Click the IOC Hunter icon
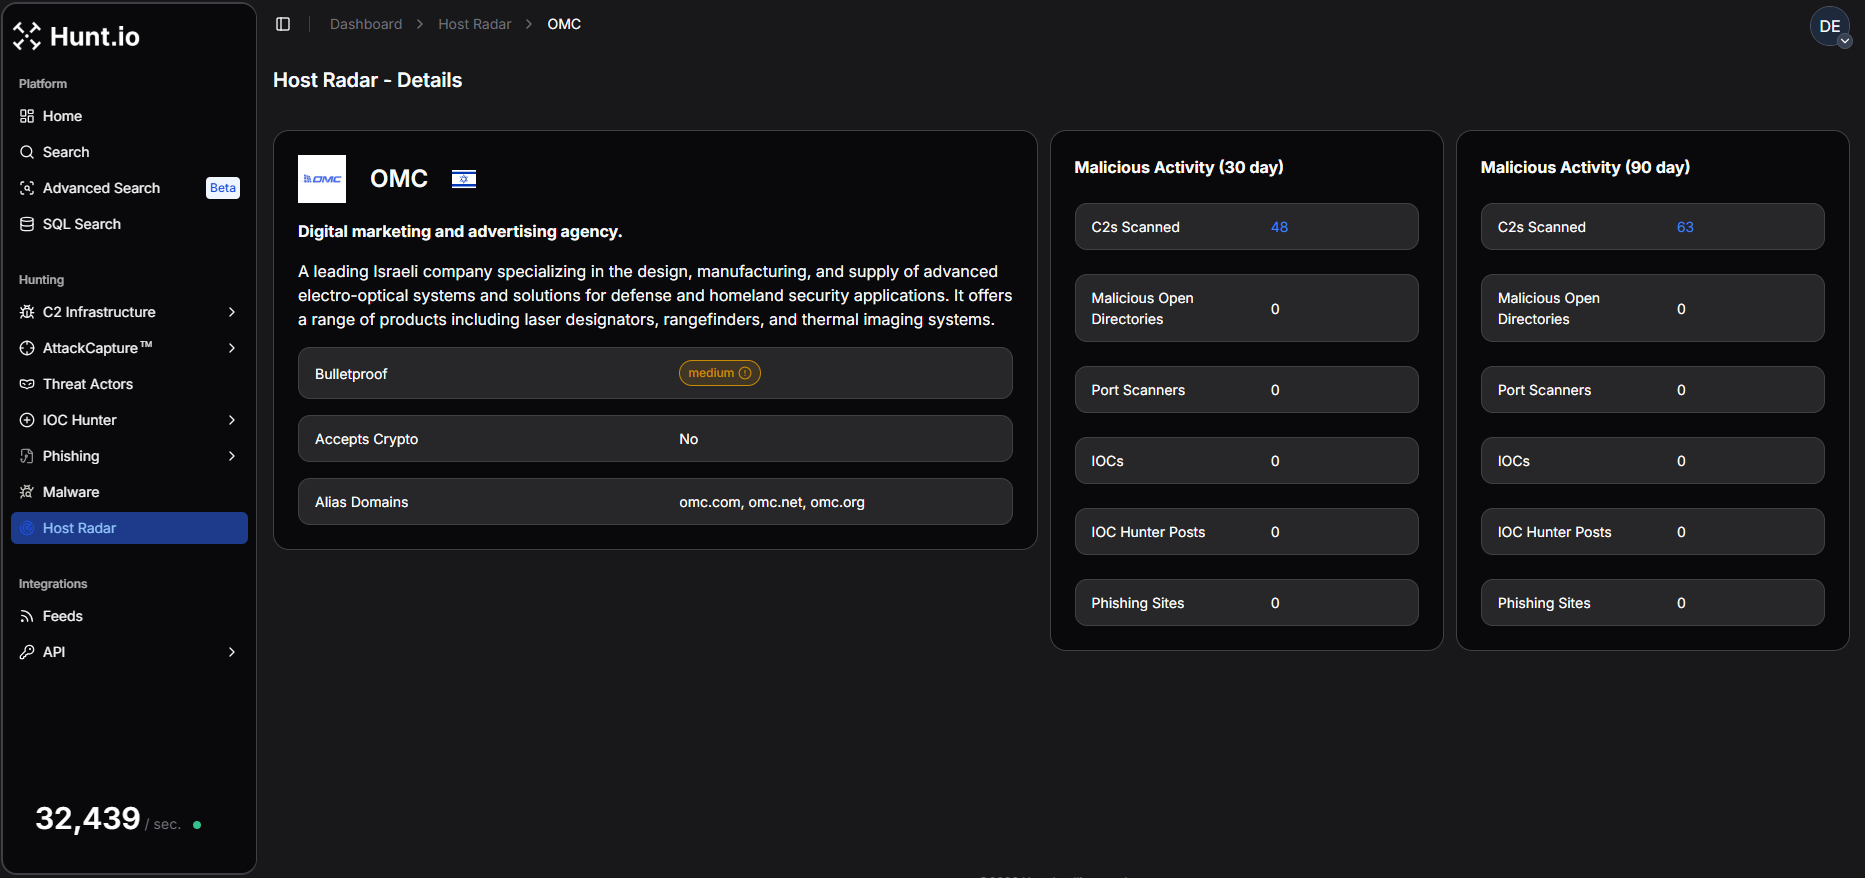 tap(27, 420)
